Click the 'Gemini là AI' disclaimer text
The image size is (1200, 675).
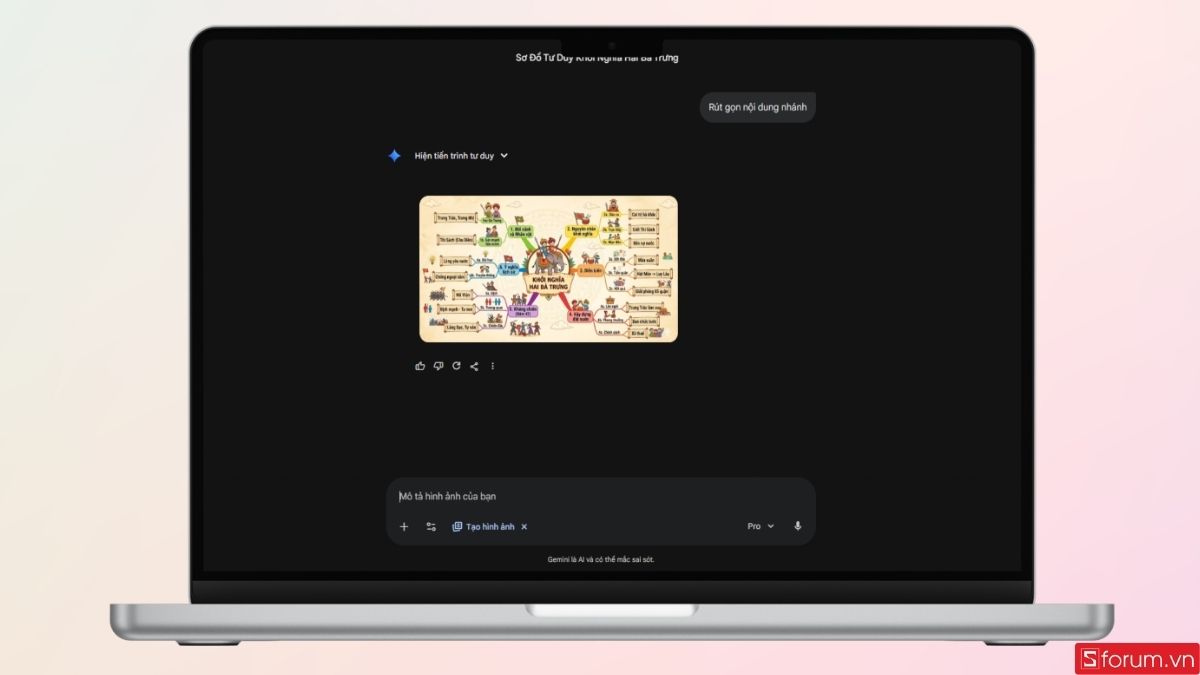pos(600,559)
